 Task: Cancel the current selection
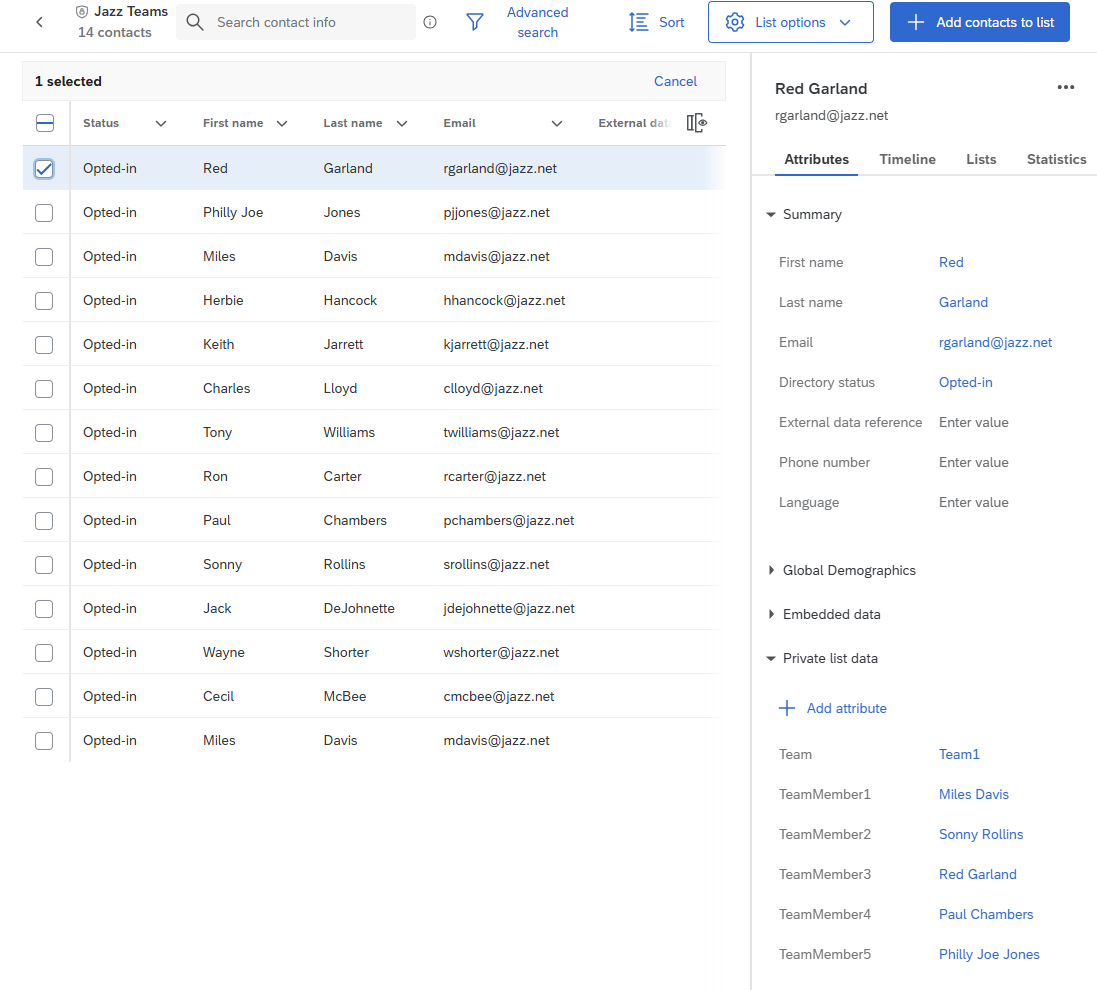tap(675, 81)
